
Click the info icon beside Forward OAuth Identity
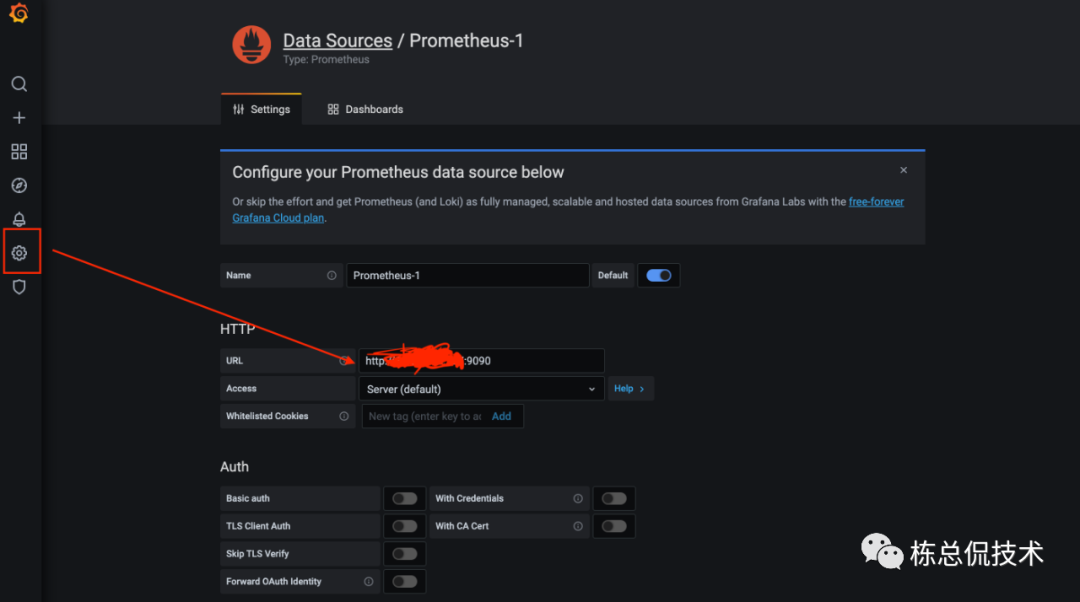click(x=368, y=581)
